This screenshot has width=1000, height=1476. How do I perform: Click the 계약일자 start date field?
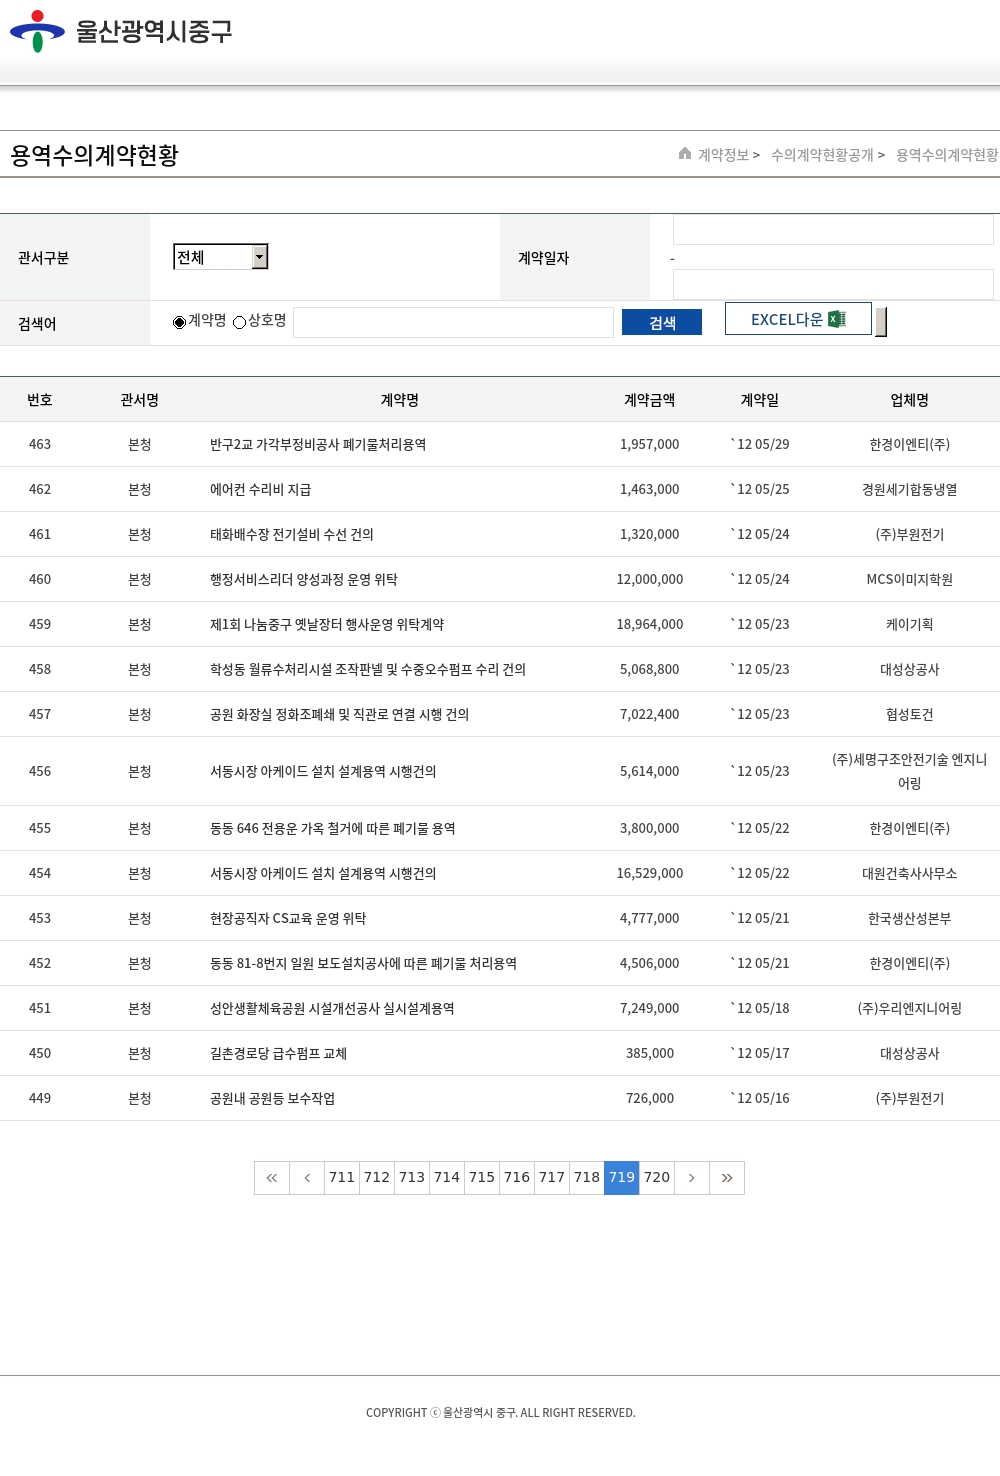pyautogui.click(x=832, y=230)
